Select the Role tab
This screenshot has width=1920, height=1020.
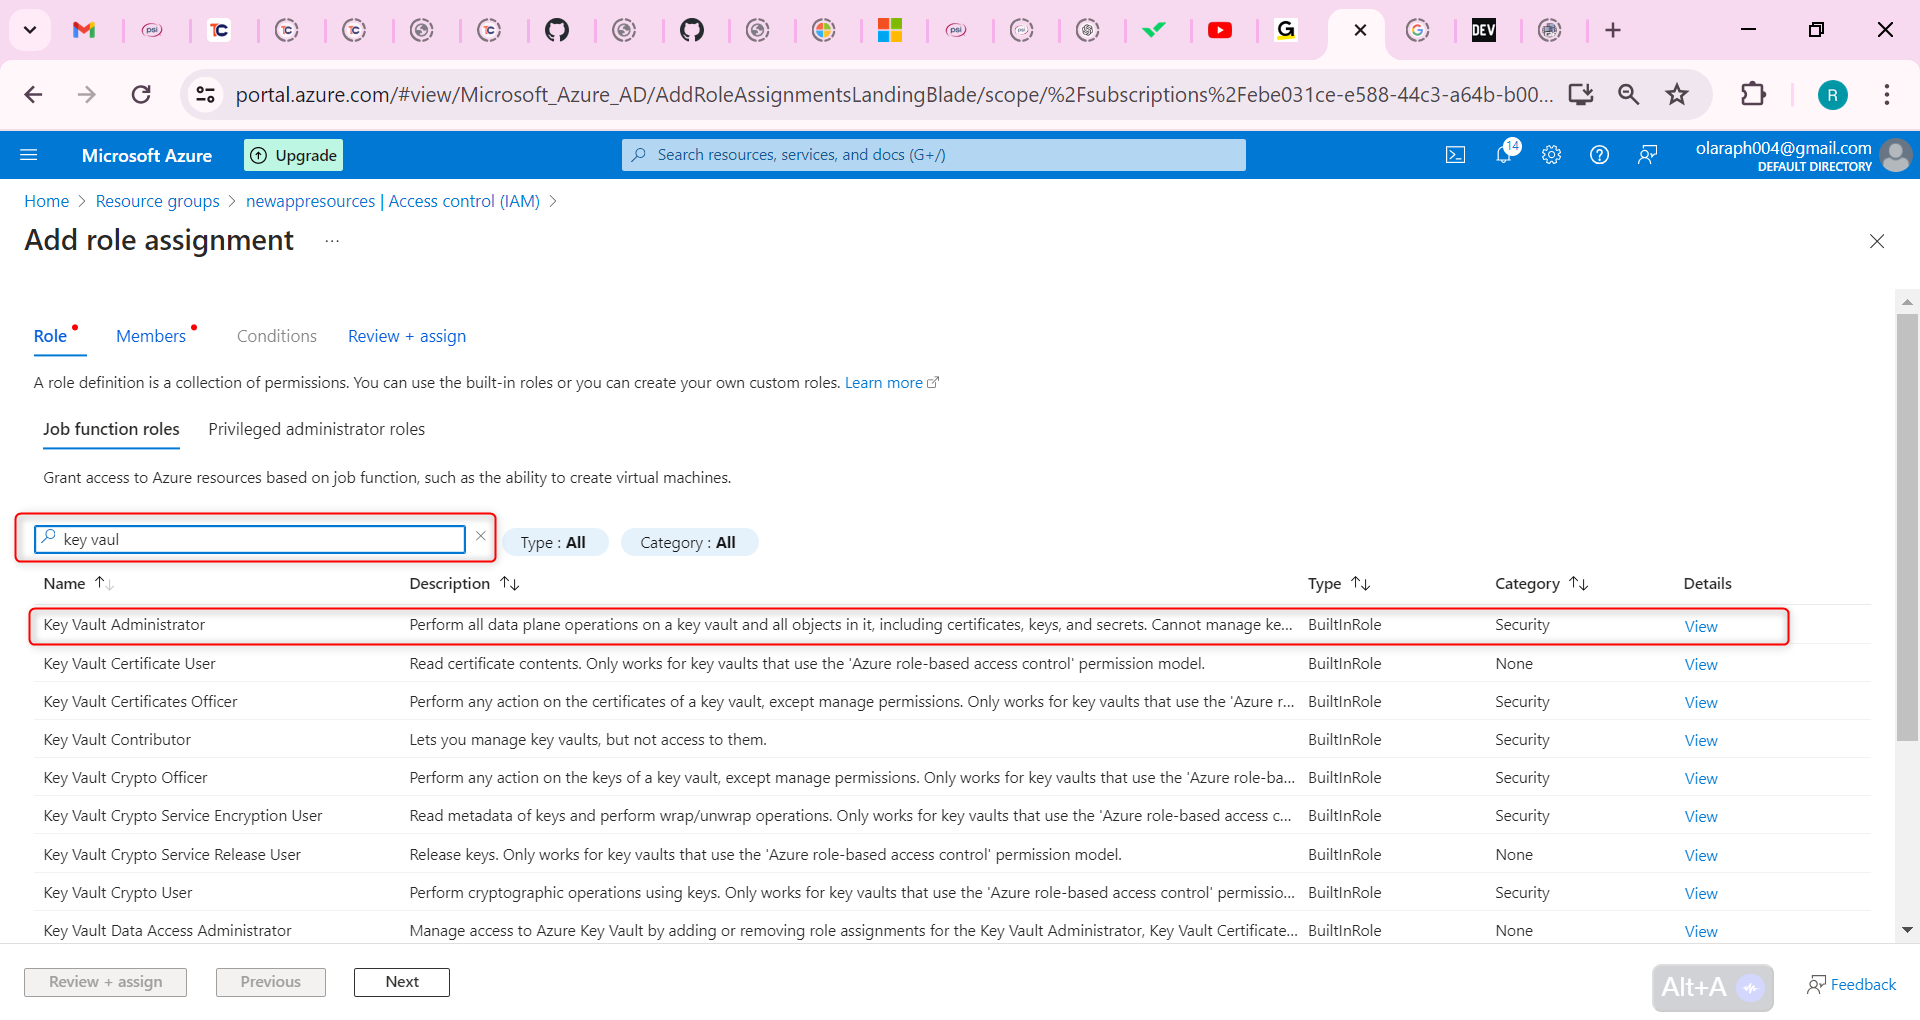point(51,336)
